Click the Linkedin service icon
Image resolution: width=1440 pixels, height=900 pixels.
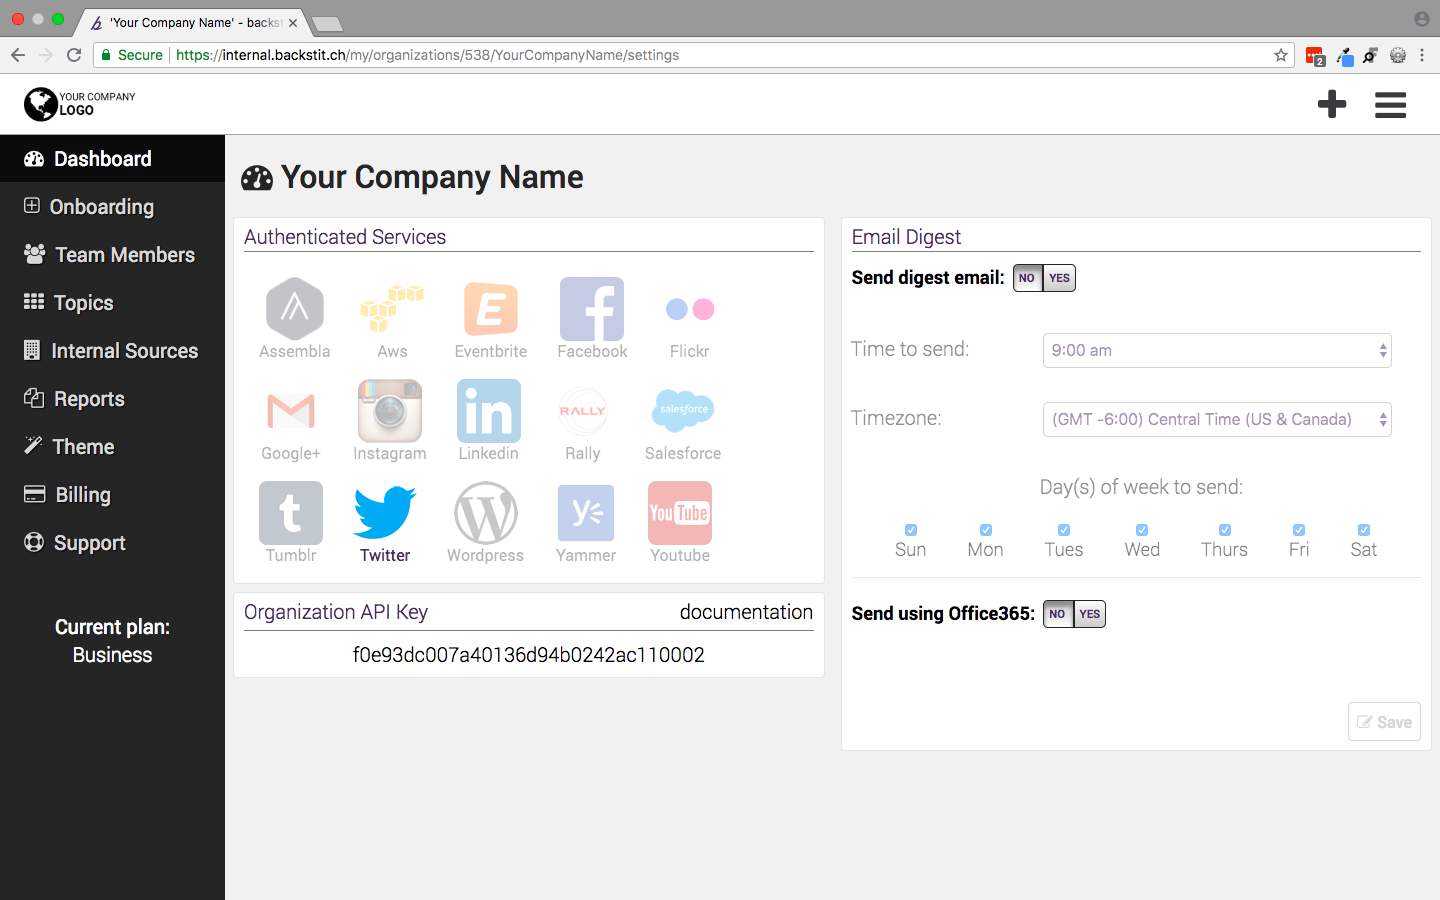(x=489, y=411)
